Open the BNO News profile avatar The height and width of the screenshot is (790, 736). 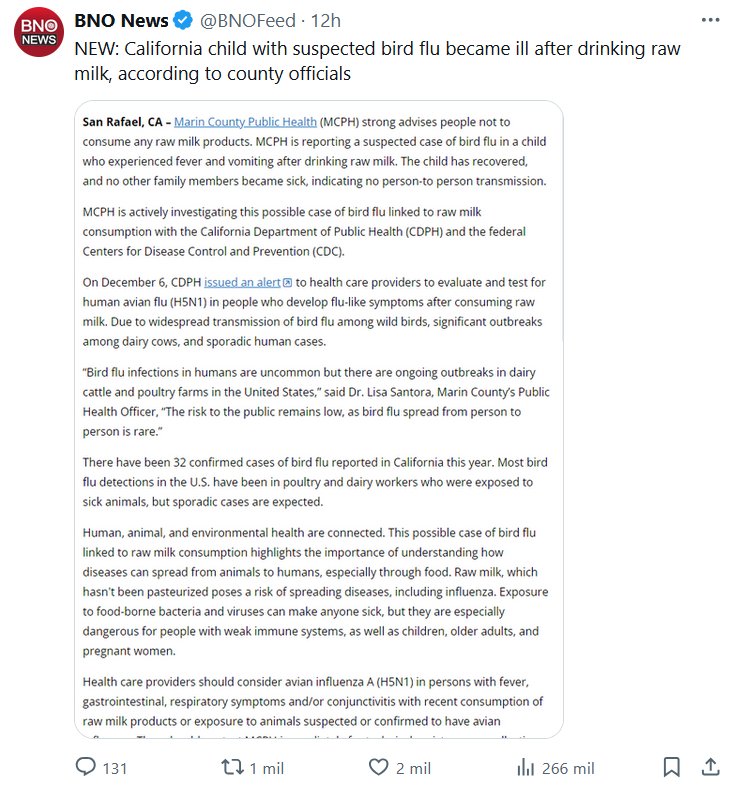coord(39,32)
